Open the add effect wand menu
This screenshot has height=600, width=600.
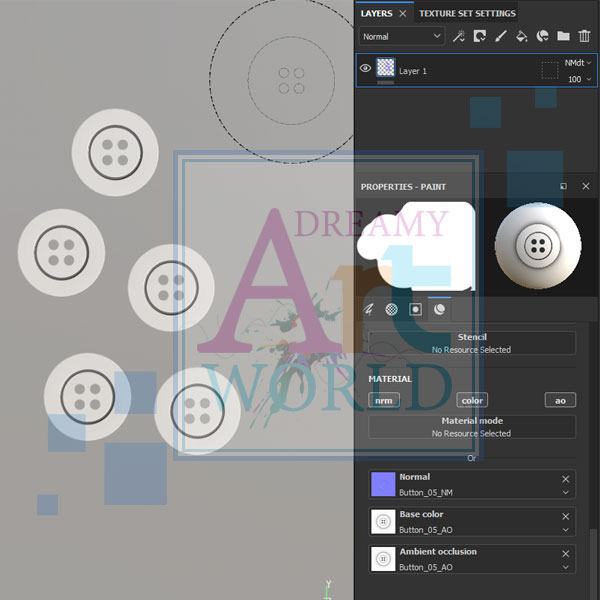pos(459,36)
